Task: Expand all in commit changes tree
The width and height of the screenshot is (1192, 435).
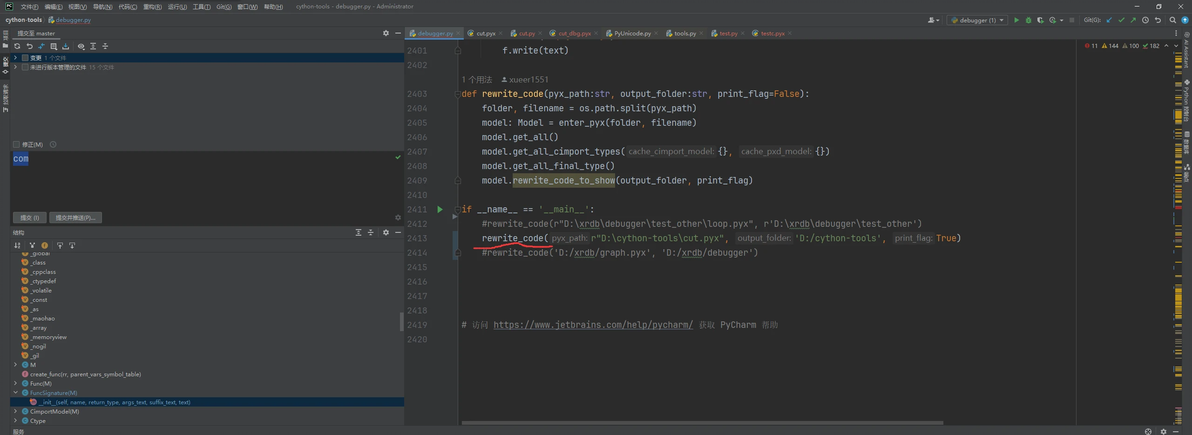Action: pyautogui.click(x=93, y=46)
